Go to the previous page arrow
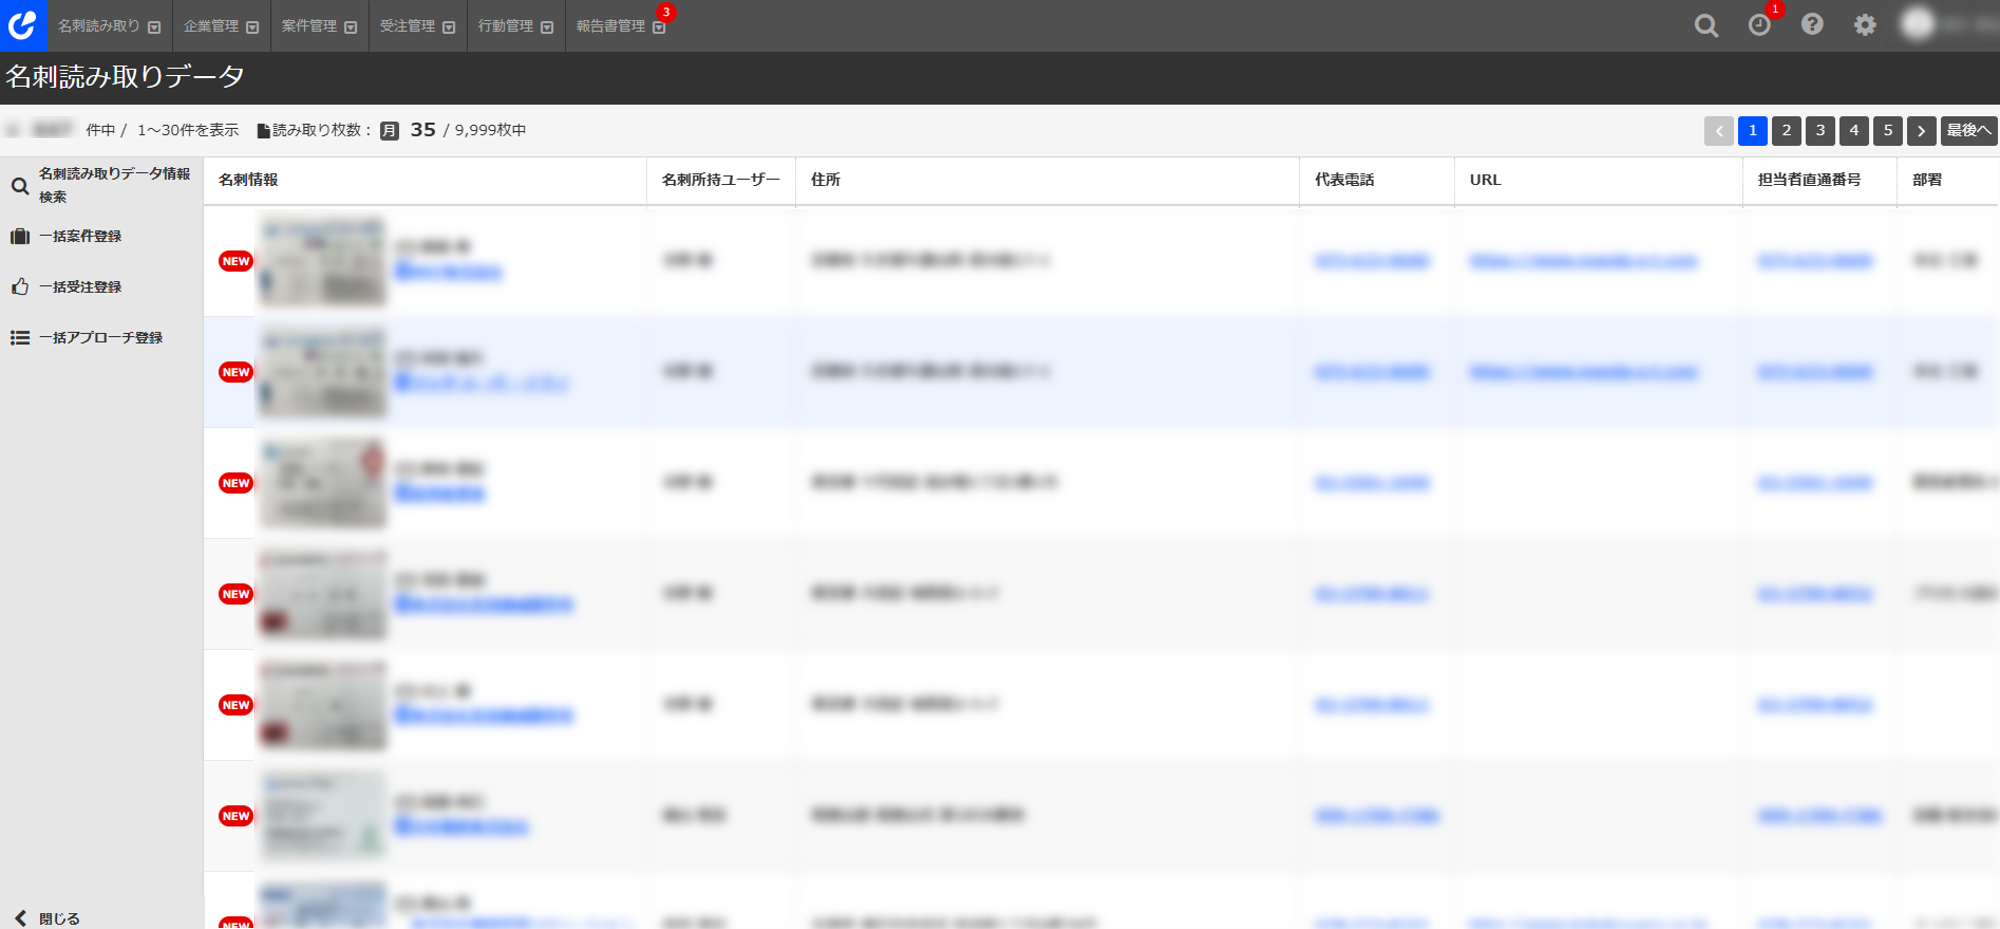 point(1719,131)
